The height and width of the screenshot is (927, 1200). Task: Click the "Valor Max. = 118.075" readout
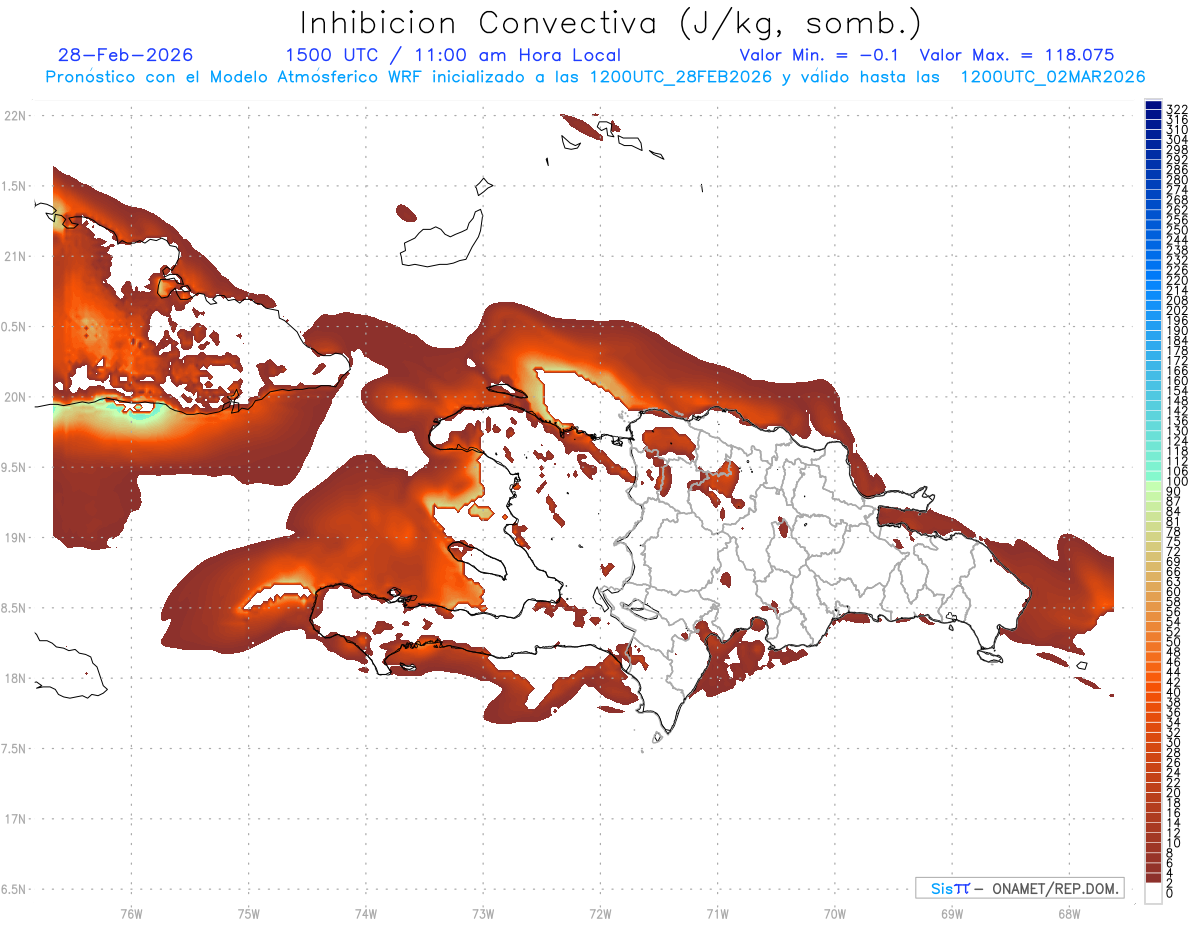1017,55
